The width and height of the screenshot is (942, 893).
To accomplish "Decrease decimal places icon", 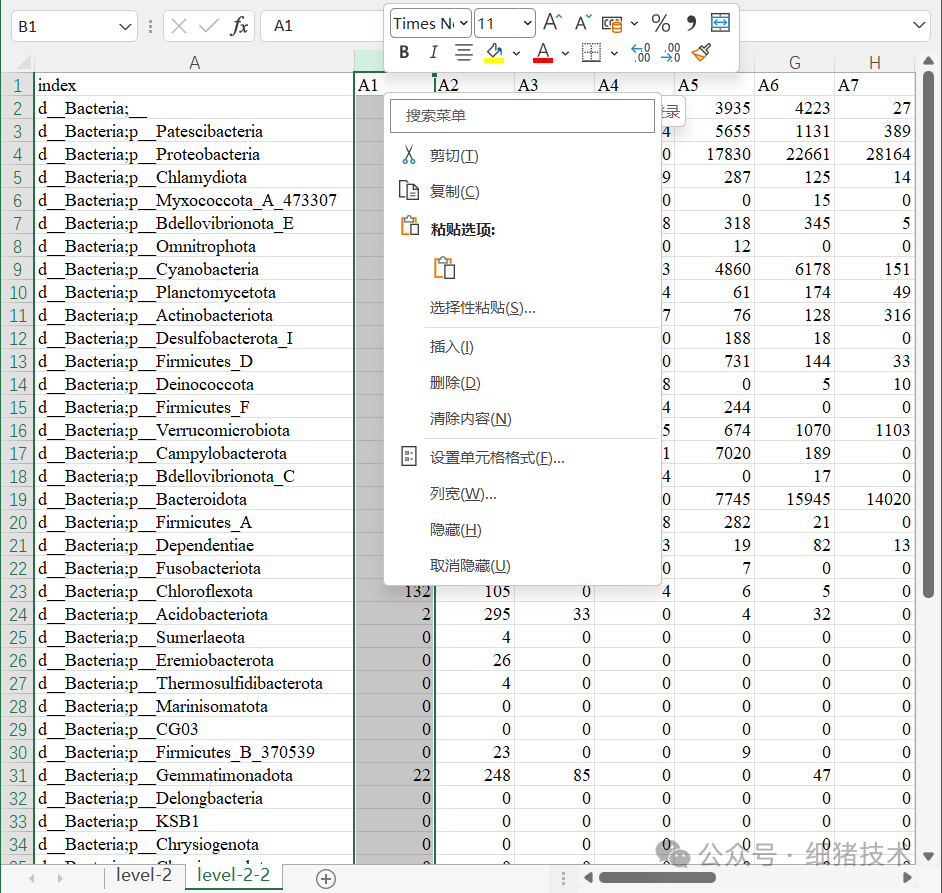I will pos(670,53).
